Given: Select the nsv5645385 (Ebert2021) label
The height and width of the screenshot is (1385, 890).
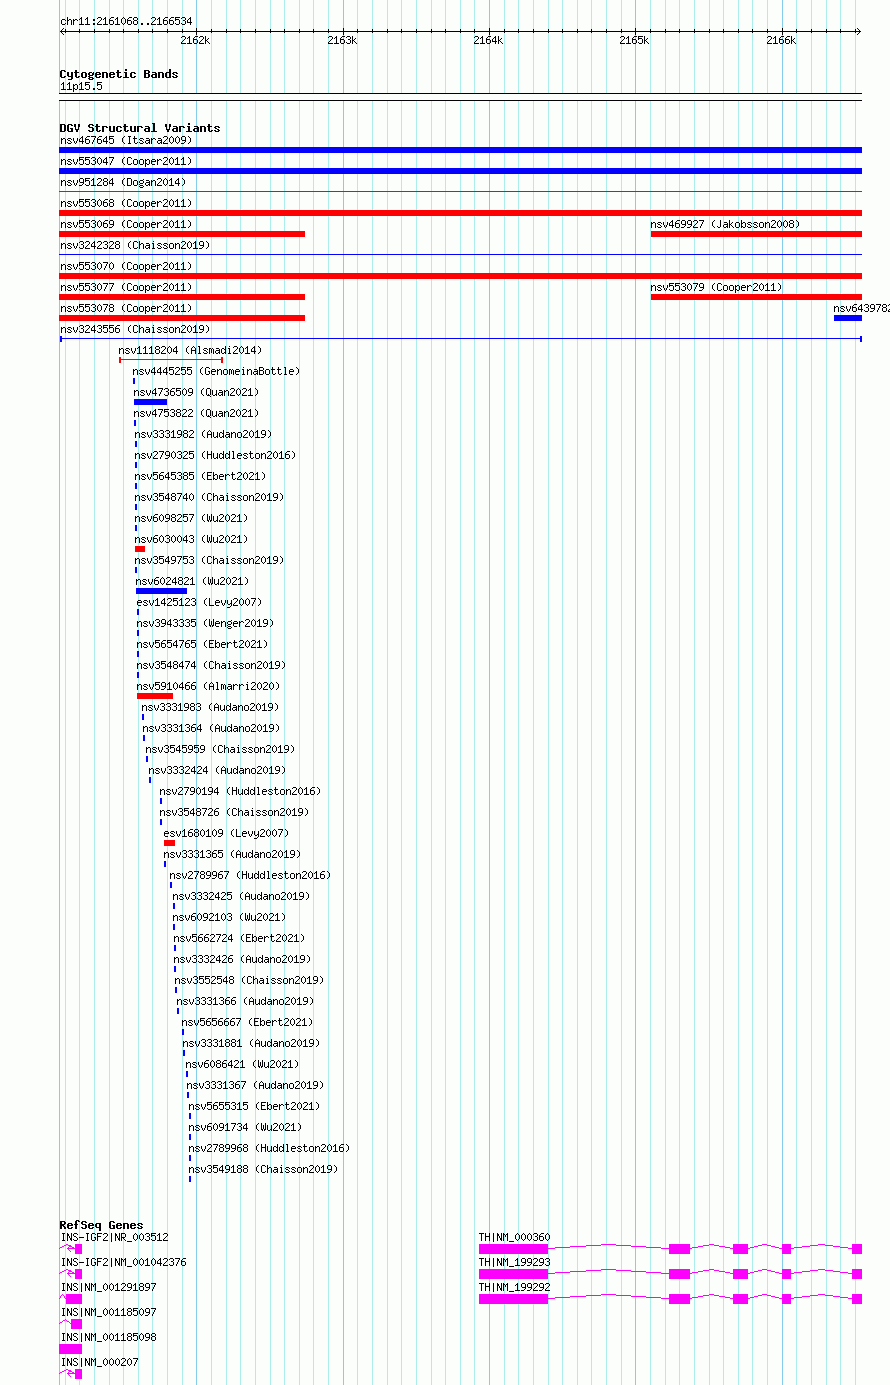Looking at the screenshot, I should 201,476.
